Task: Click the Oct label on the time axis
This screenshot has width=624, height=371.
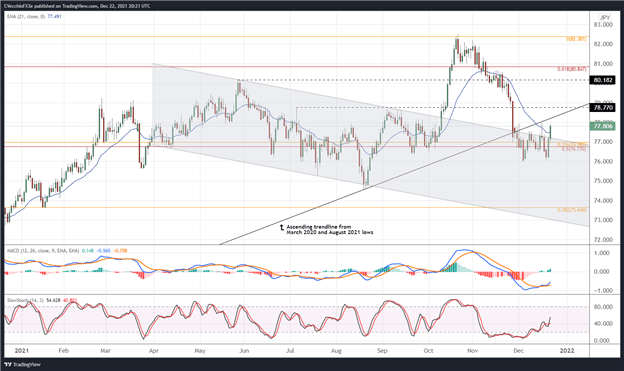Action: (428, 351)
